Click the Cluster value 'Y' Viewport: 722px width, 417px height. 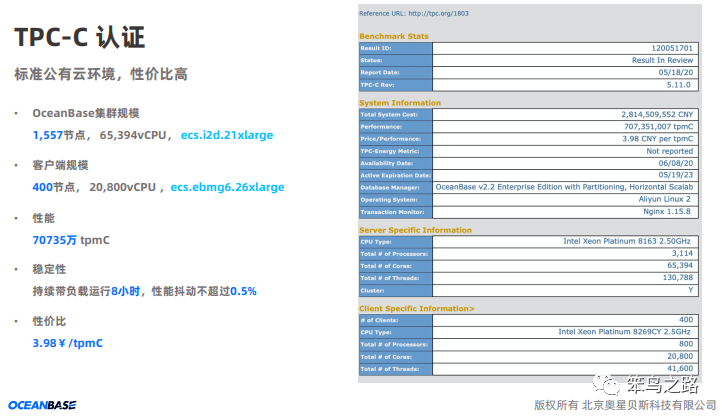coord(690,290)
